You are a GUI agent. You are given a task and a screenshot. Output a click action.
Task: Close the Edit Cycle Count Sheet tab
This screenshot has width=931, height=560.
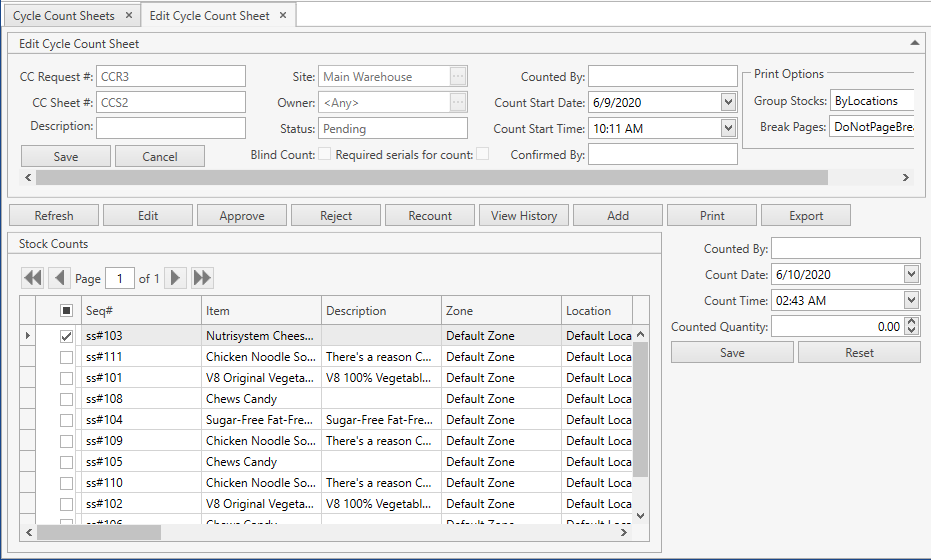click(283, 16)
